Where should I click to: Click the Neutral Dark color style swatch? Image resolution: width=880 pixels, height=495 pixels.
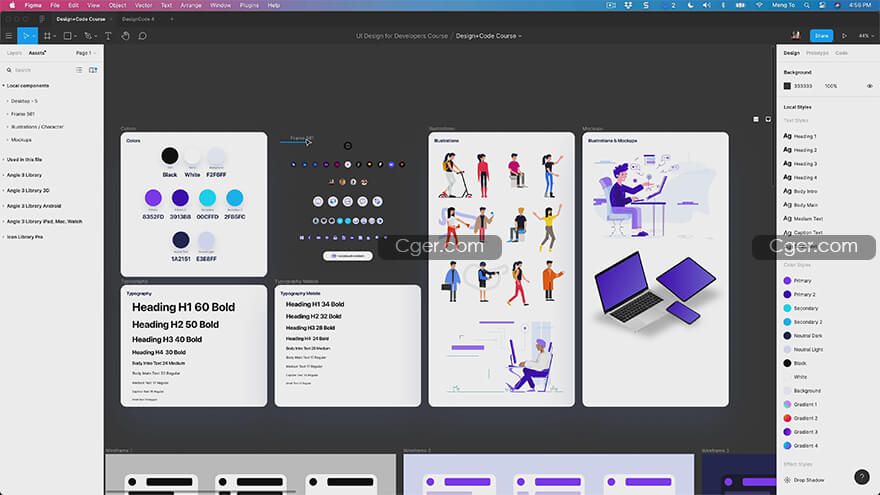click(787, 336)
